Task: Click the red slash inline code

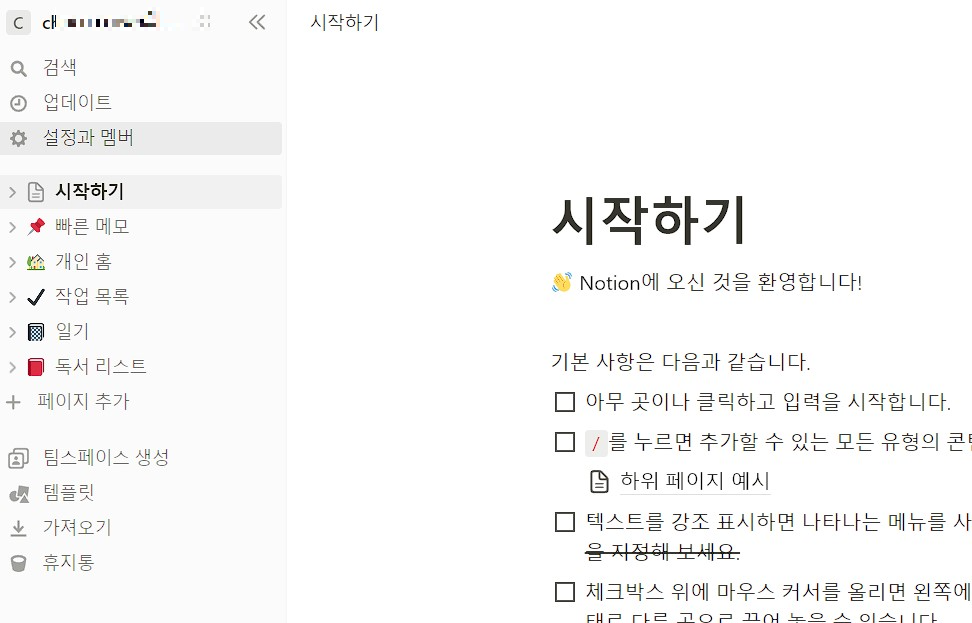Action: coord(596,443)
